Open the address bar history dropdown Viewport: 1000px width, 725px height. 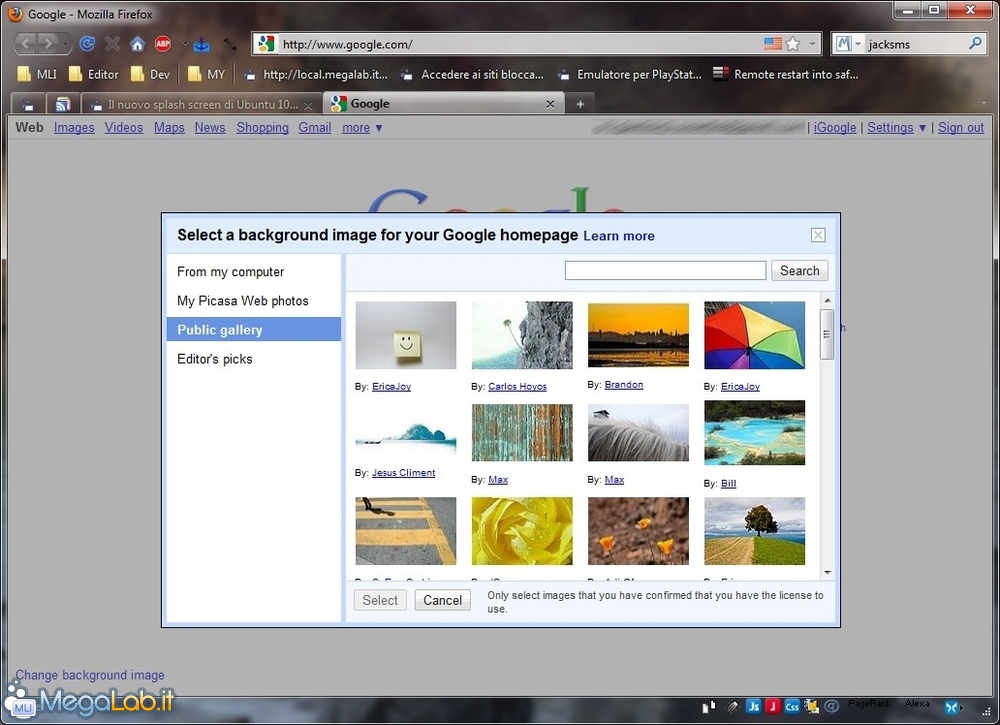point(812,44)
